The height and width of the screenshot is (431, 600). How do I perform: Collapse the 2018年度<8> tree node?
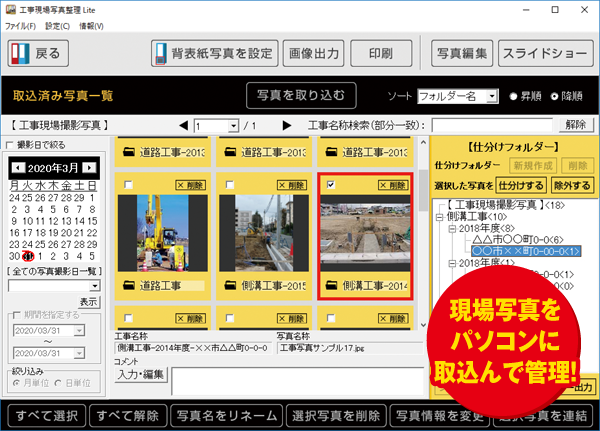tap(452, 229)
